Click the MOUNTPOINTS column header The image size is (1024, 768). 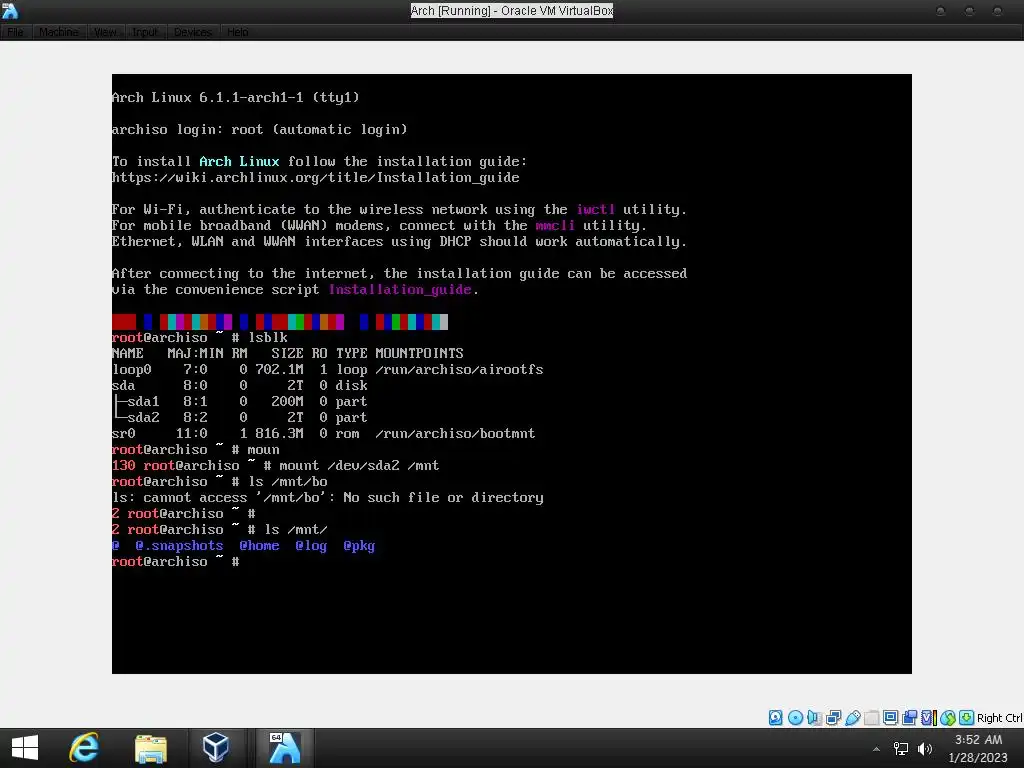coord(419,353)
